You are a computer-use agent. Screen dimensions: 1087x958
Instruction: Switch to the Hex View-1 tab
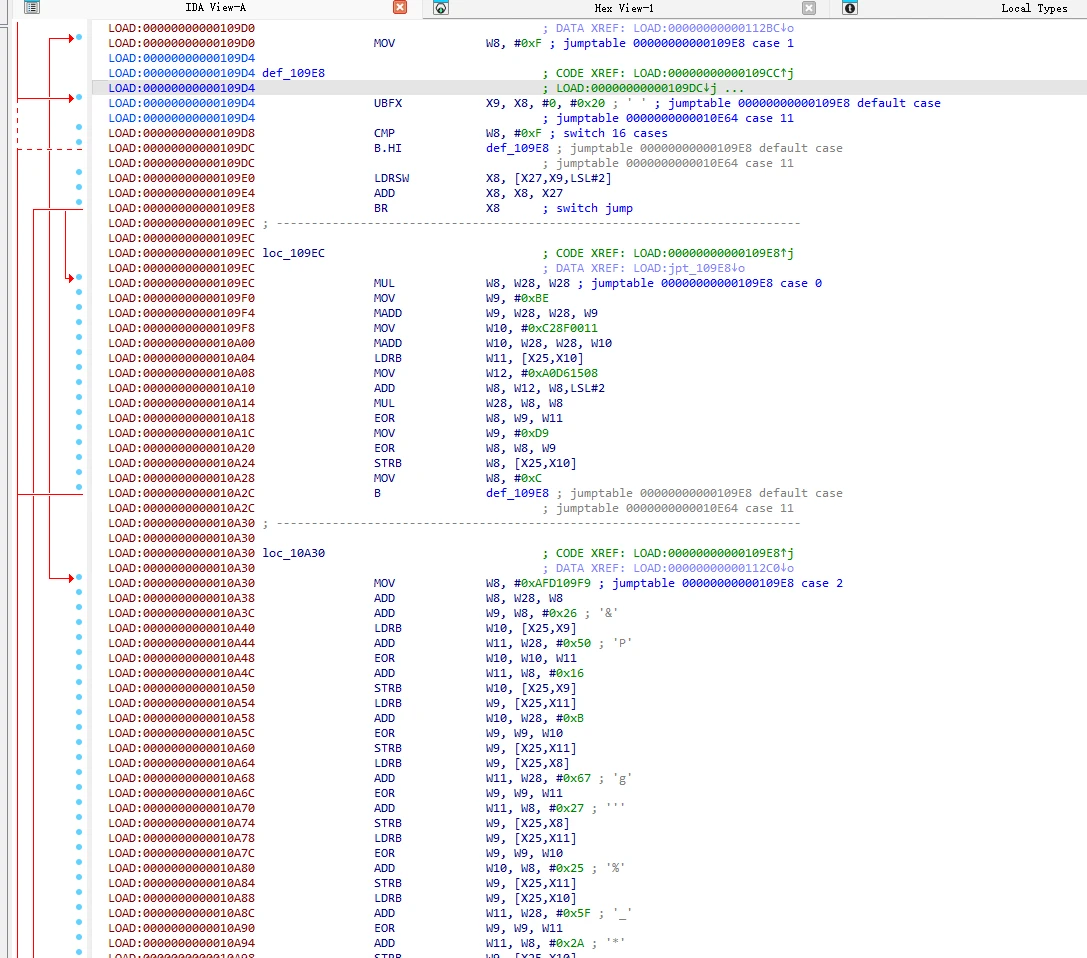pyautogui.click(x=624, y=8)
